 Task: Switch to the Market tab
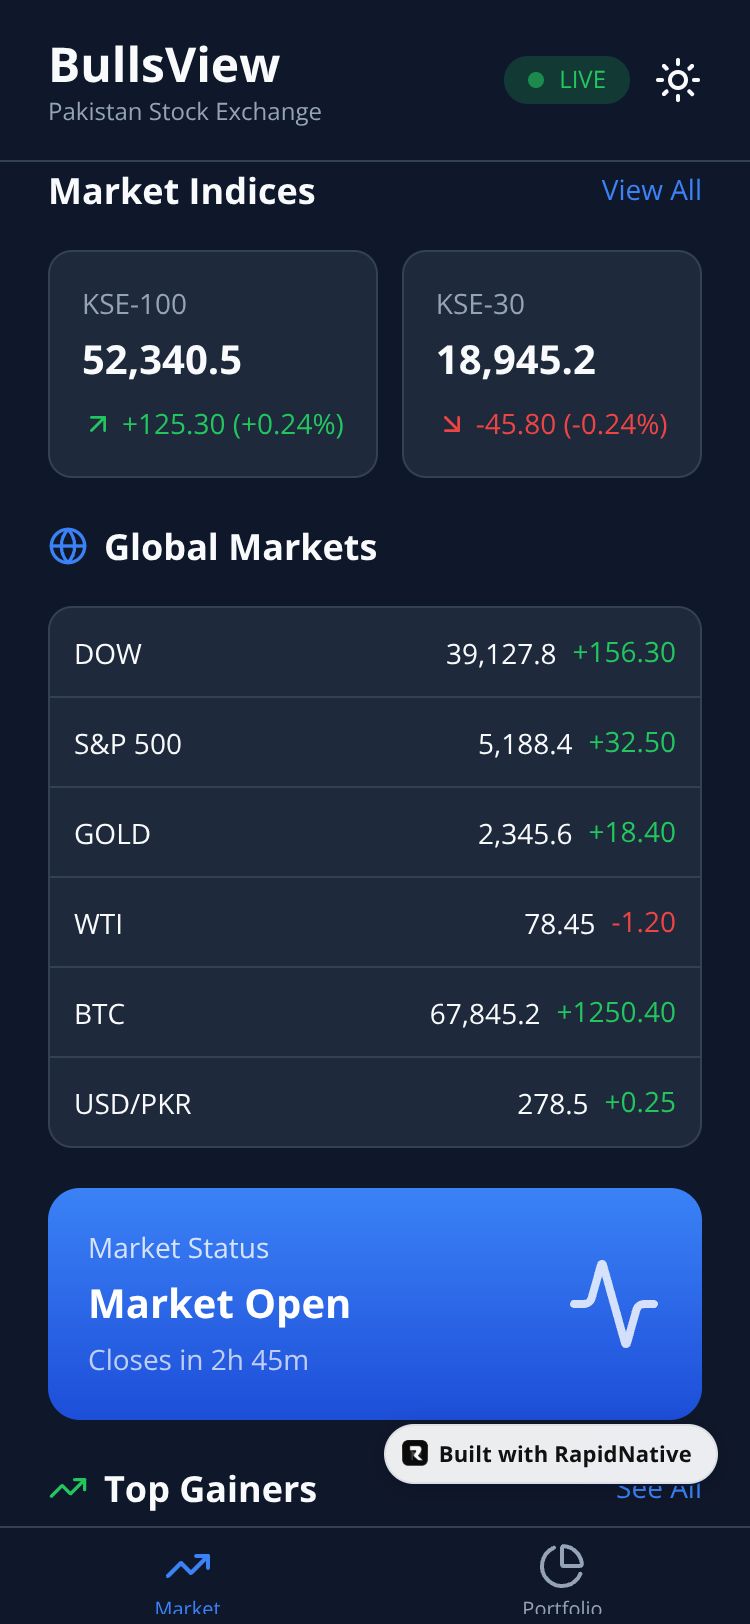click(x=188, y=1578)
